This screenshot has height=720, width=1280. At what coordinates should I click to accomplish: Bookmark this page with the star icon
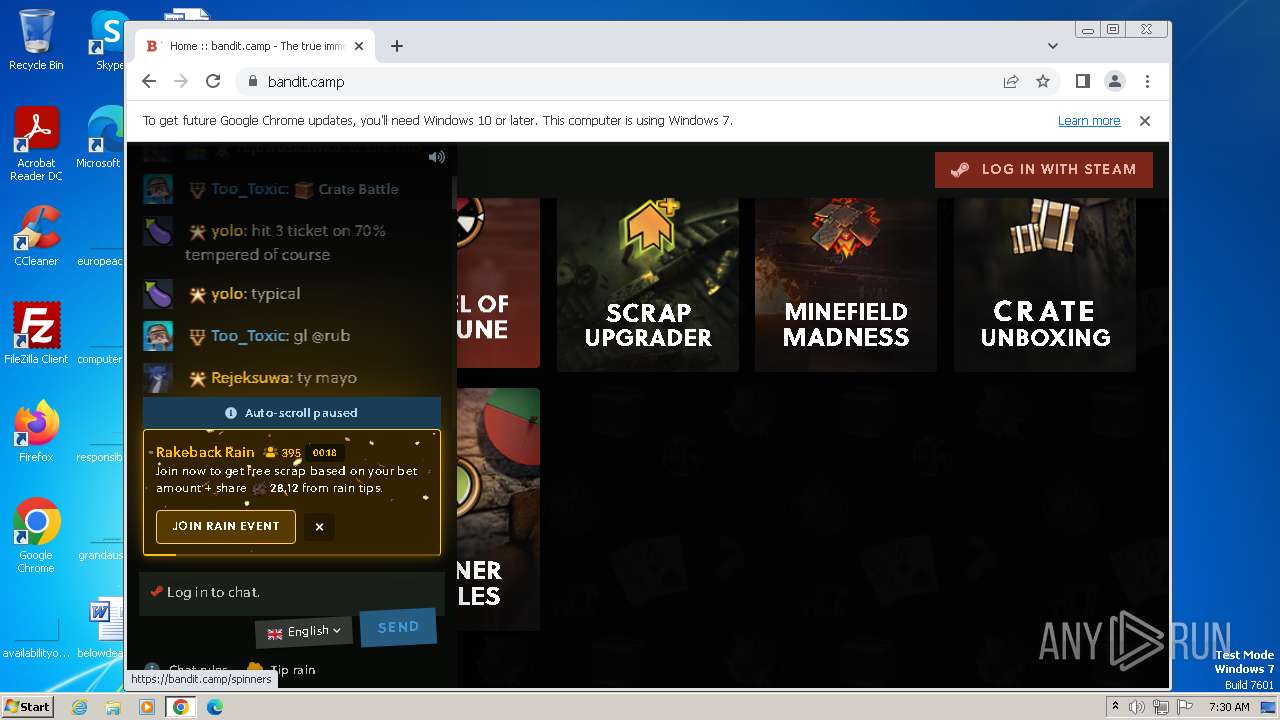(1043, 82)
